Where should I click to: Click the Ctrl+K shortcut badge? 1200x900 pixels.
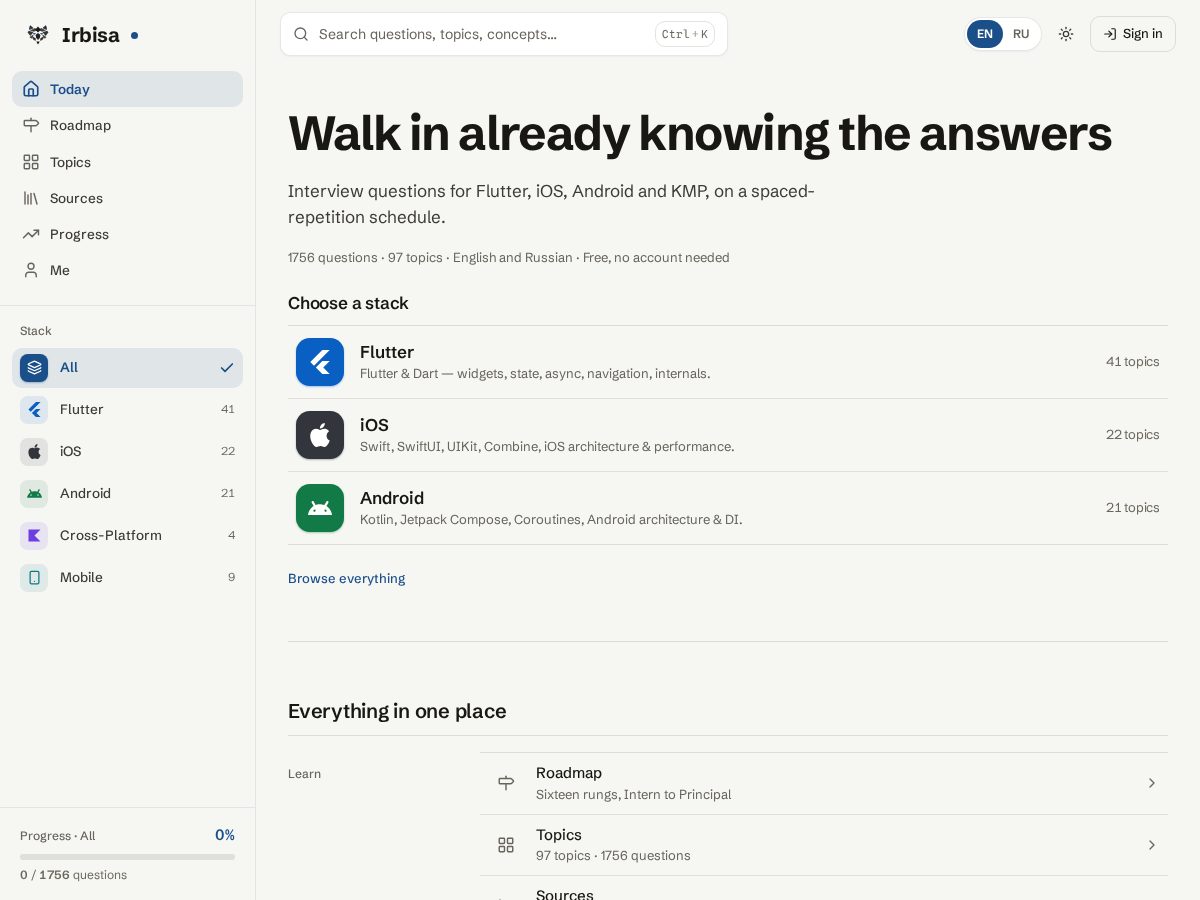(685, 34)
